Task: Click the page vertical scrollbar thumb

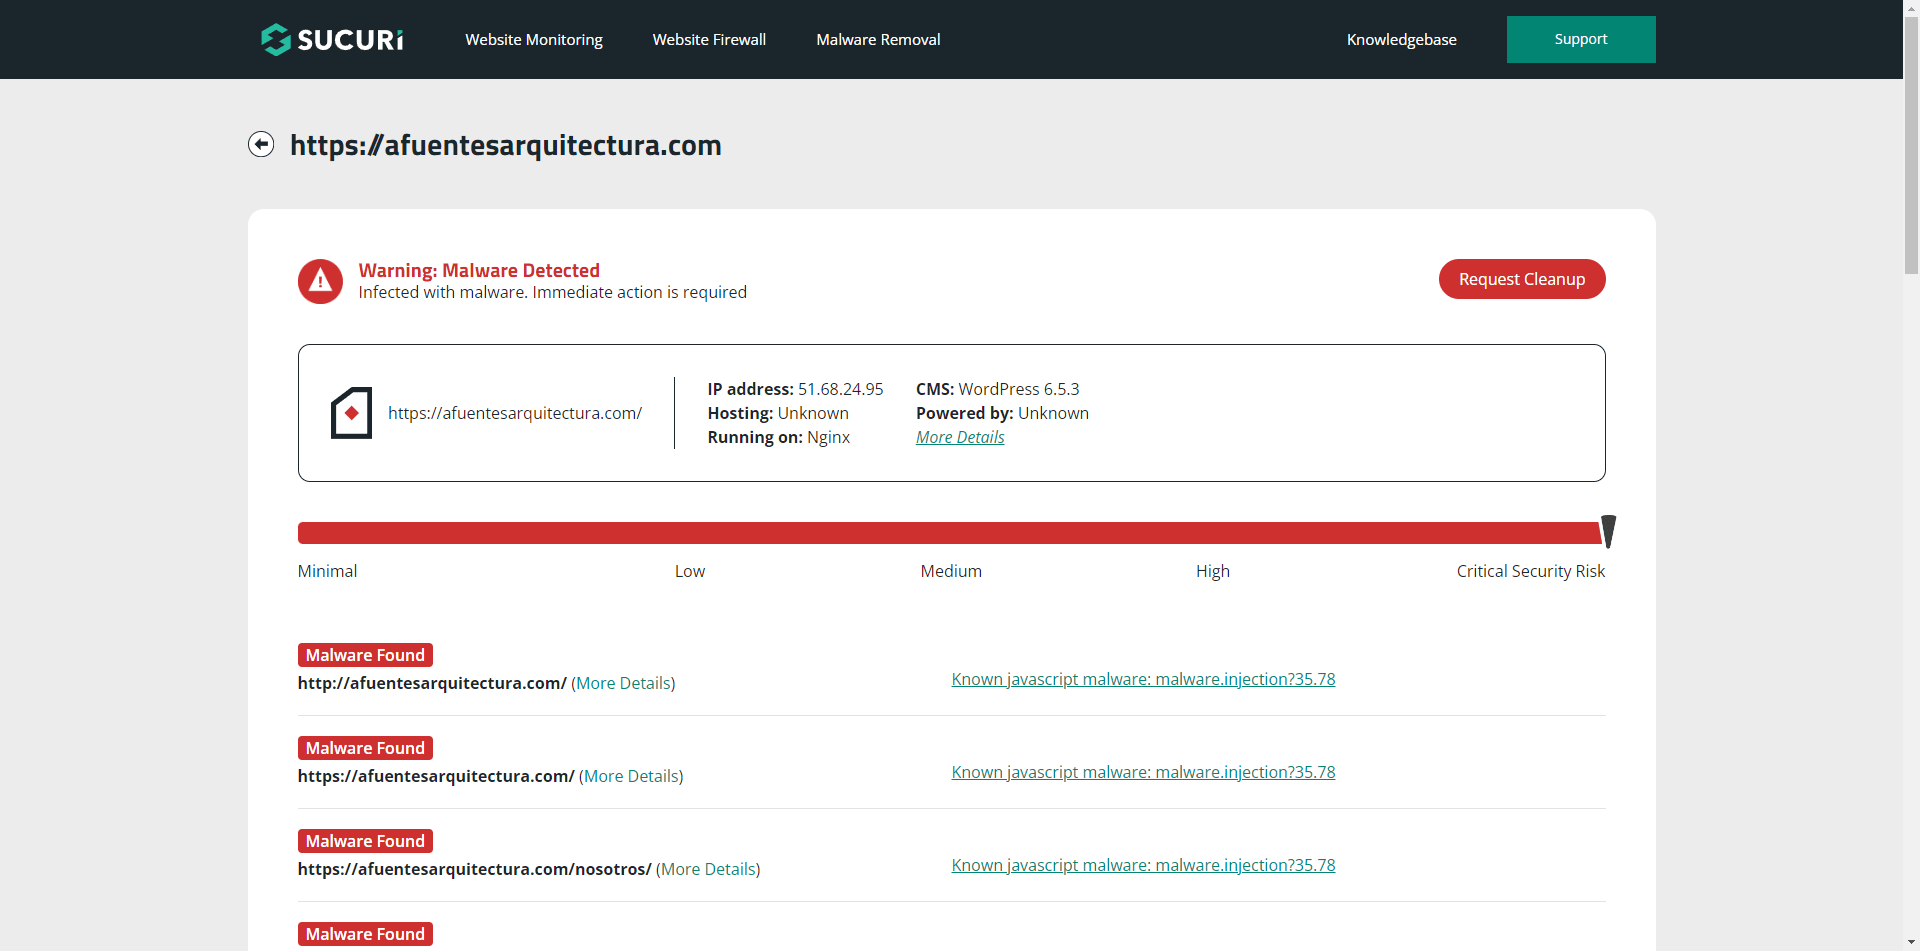Action: click(x=1911, y=145)
